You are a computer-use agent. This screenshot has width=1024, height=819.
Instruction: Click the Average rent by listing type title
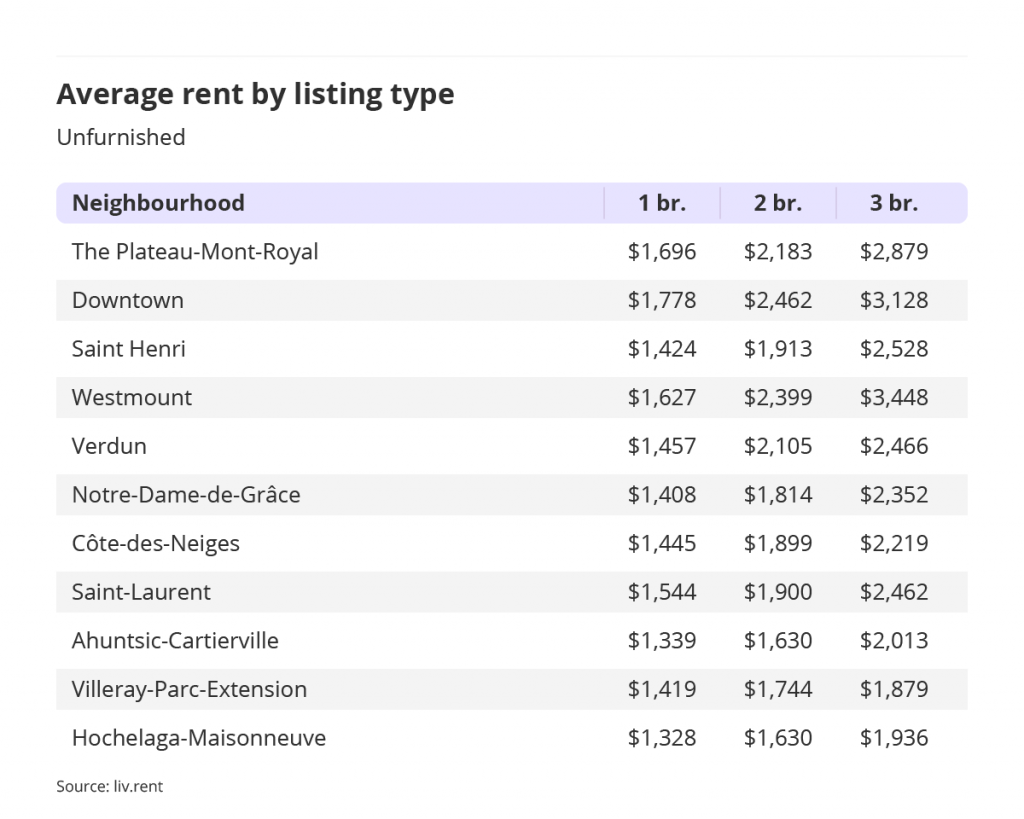click(255, 95)
